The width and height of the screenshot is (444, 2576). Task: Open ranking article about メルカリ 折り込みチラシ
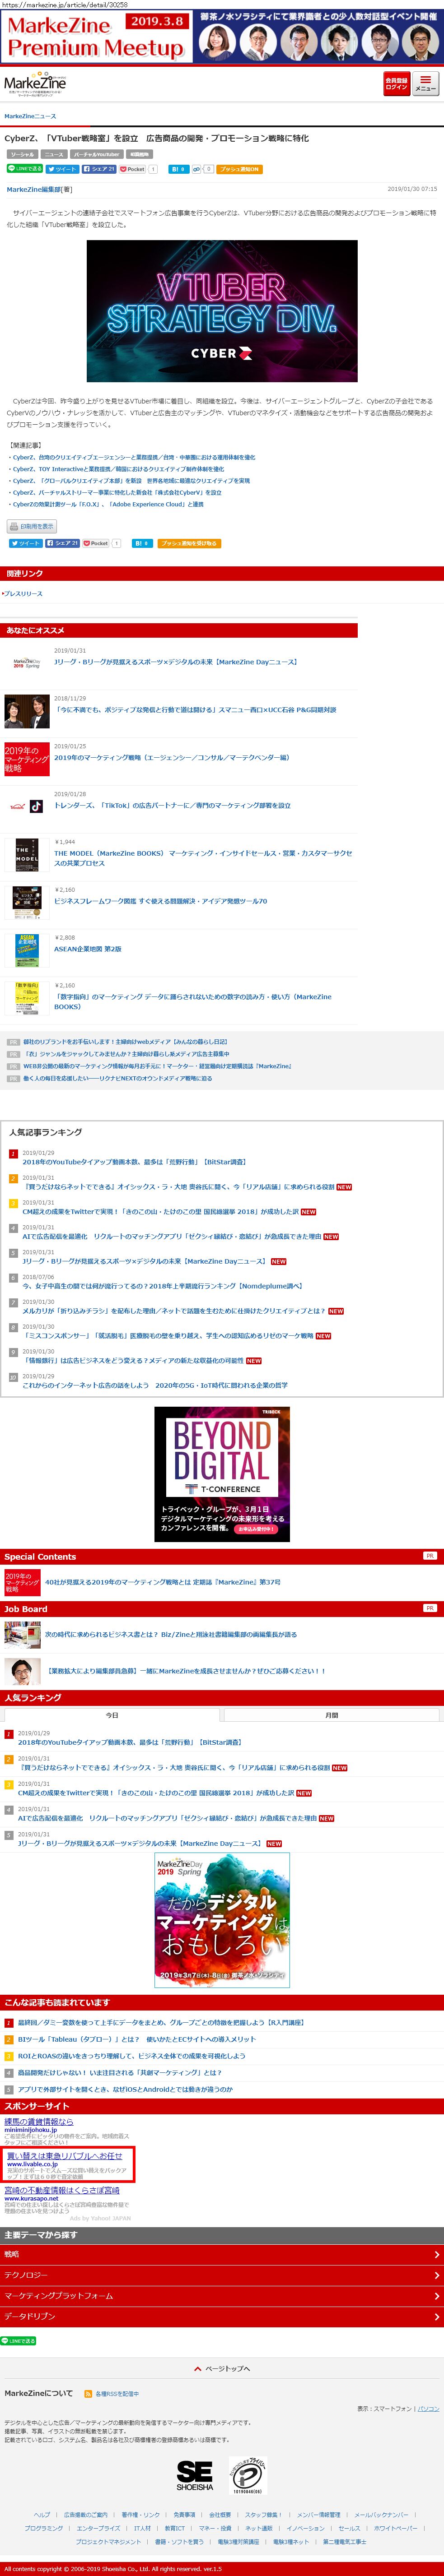click(x=174, y=1310)
